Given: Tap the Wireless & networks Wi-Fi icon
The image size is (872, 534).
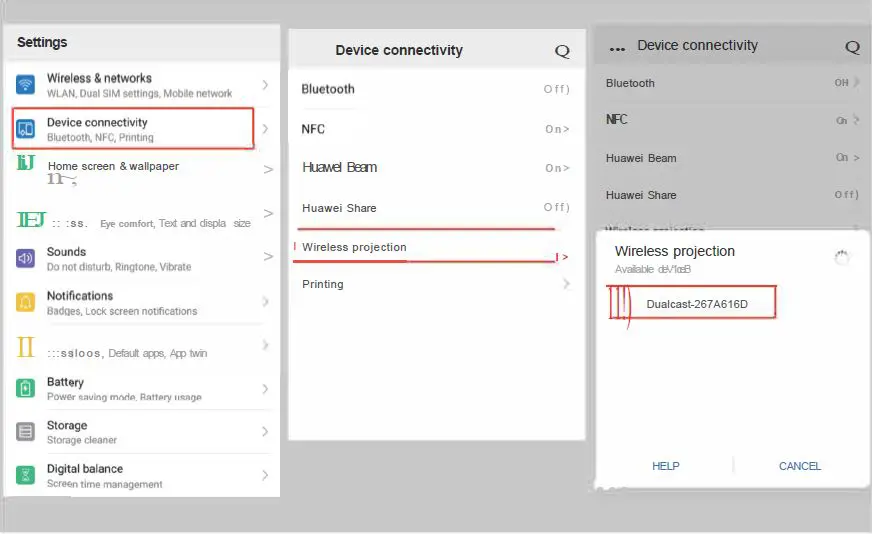Looking at the screenshot, I should click(x=26, y=85).
